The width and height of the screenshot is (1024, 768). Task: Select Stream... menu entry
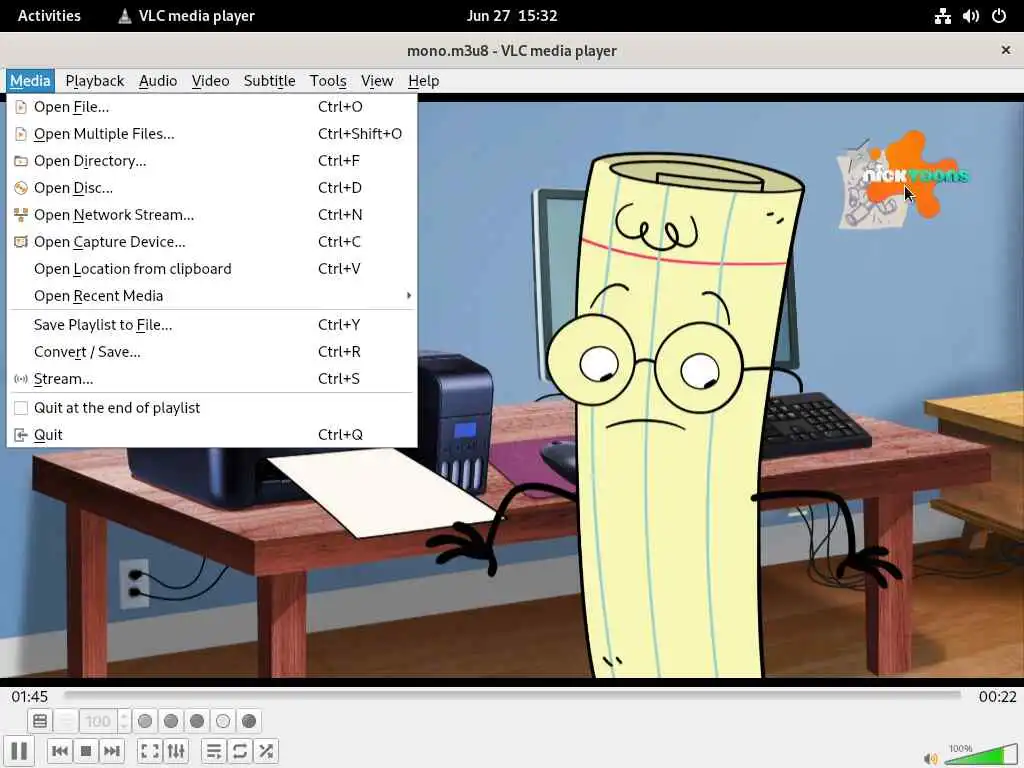(x=212, y=379)
